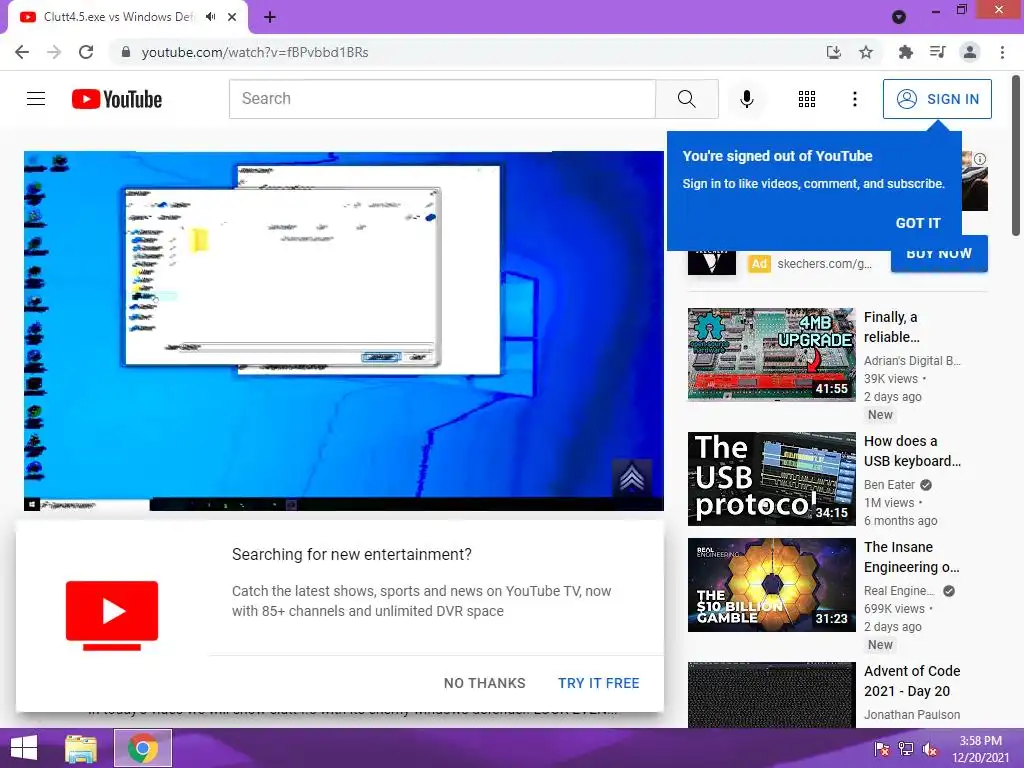1024x768 pixels.
Task: Click the BUY NOW ad button
Action: pyautogui.click(x=939, y=256)
